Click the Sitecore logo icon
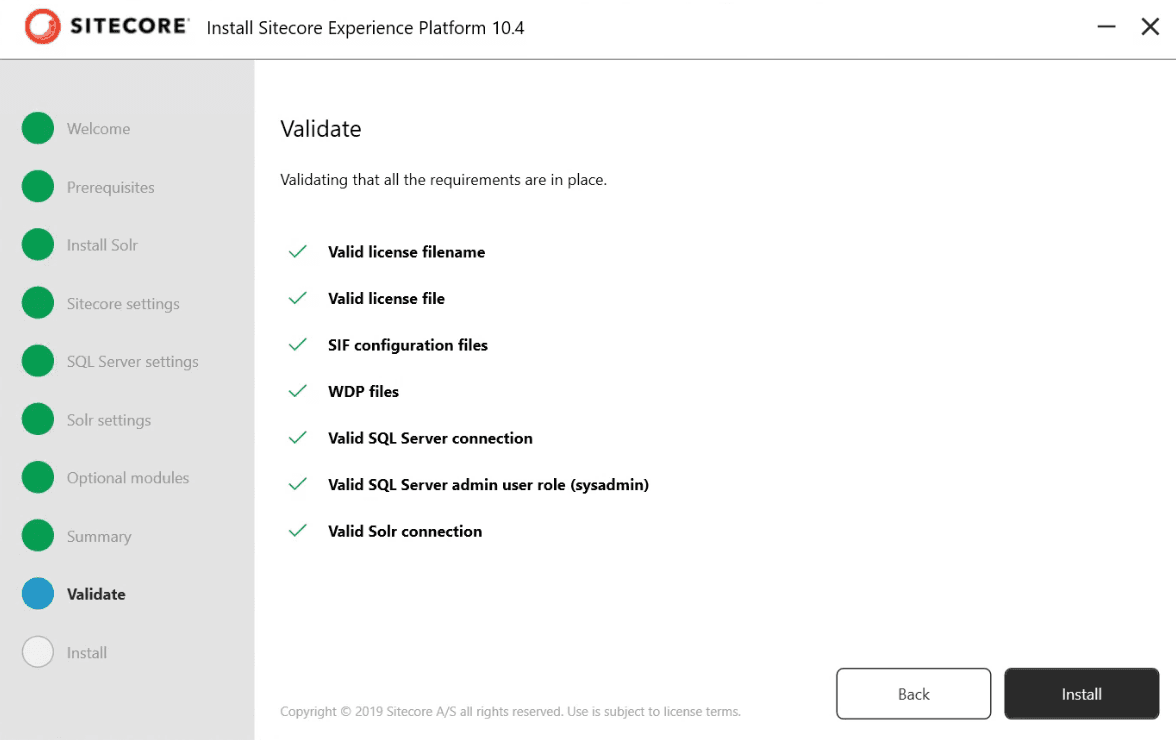This screenshot has width=1176, height=740. pos(42,26)
